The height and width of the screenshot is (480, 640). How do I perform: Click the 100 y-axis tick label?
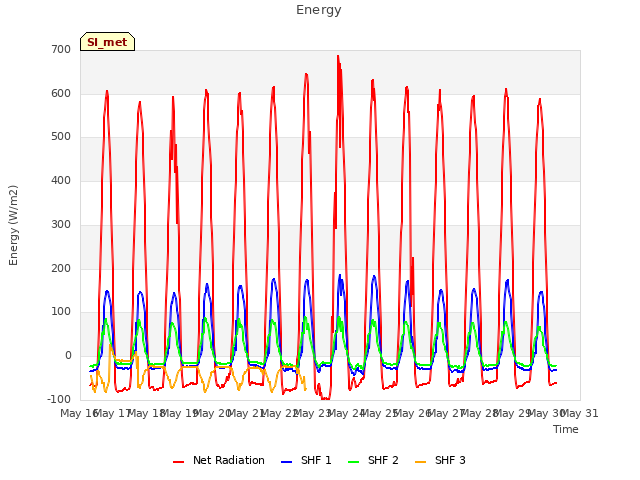pos(61,312)
